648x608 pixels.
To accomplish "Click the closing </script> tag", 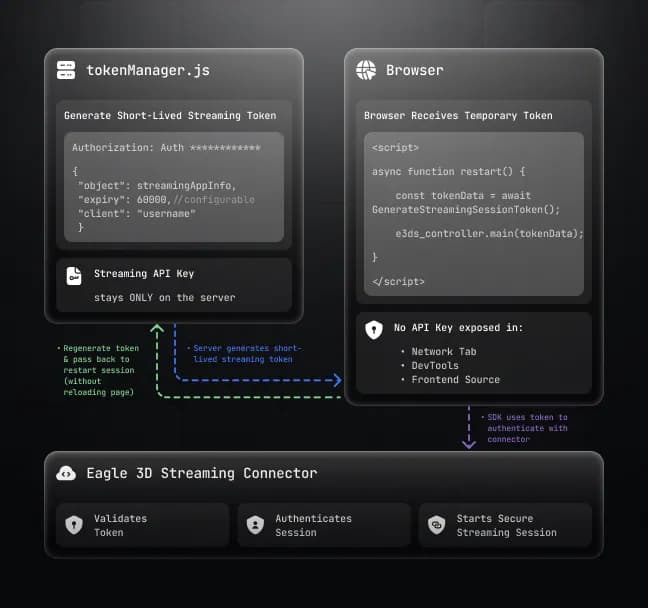I will tap(398, 281).
